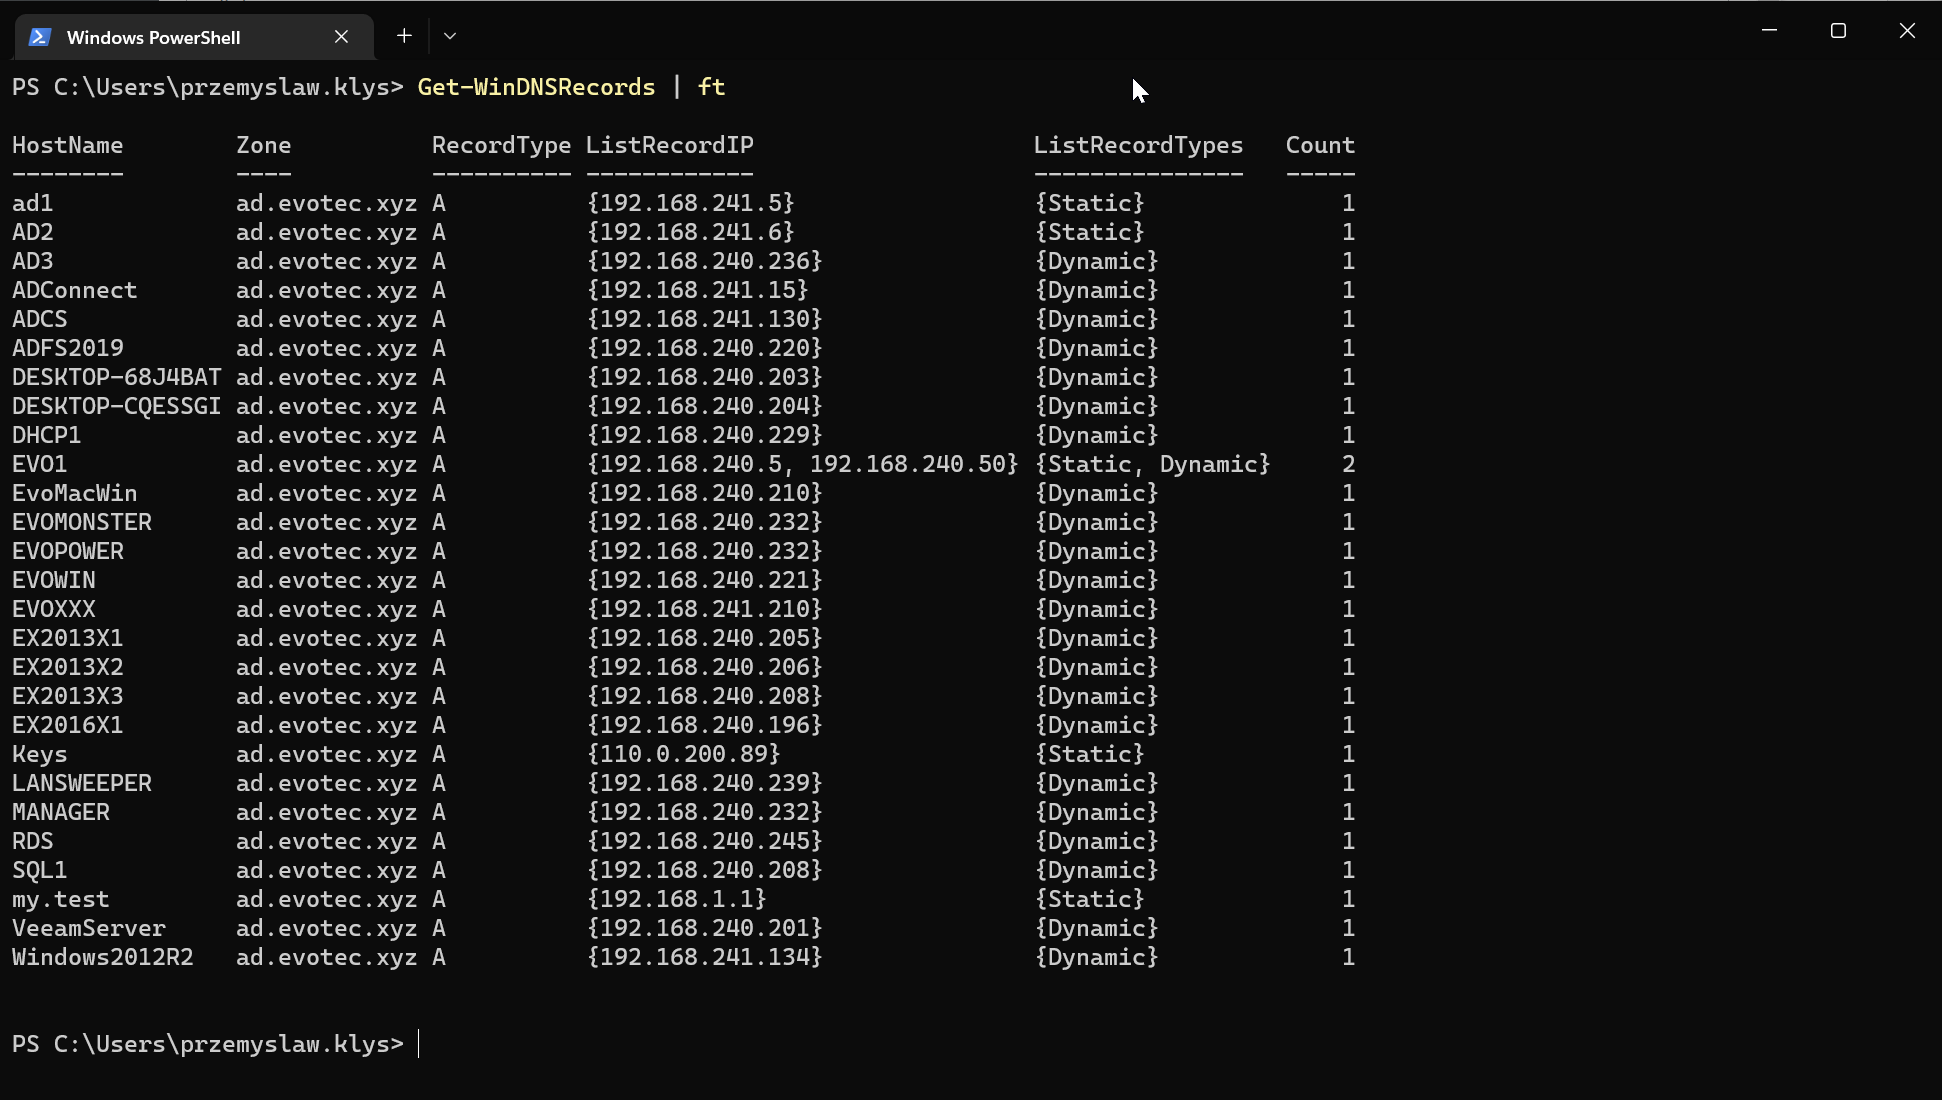Click the {Static, Dynamic} record types value
1942x1100 pixels.
tap(1152, 464)
